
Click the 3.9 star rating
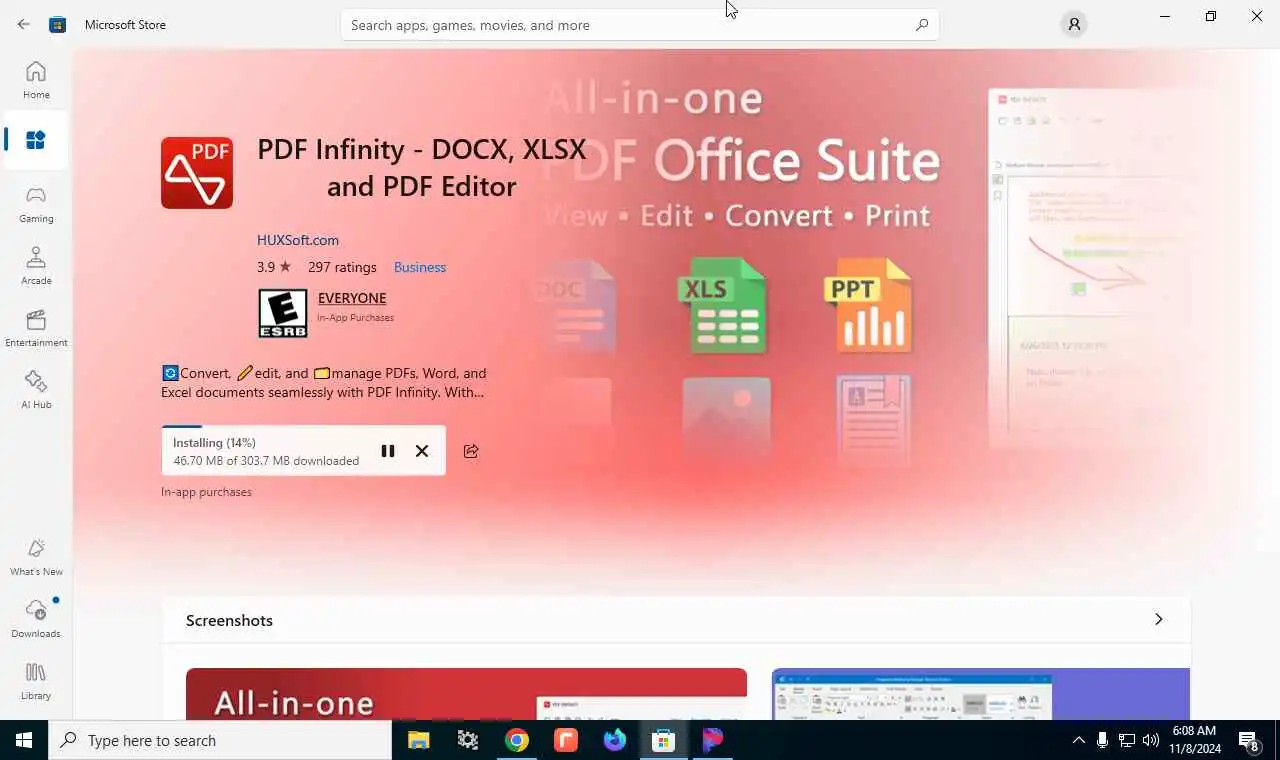coord(274,267)
